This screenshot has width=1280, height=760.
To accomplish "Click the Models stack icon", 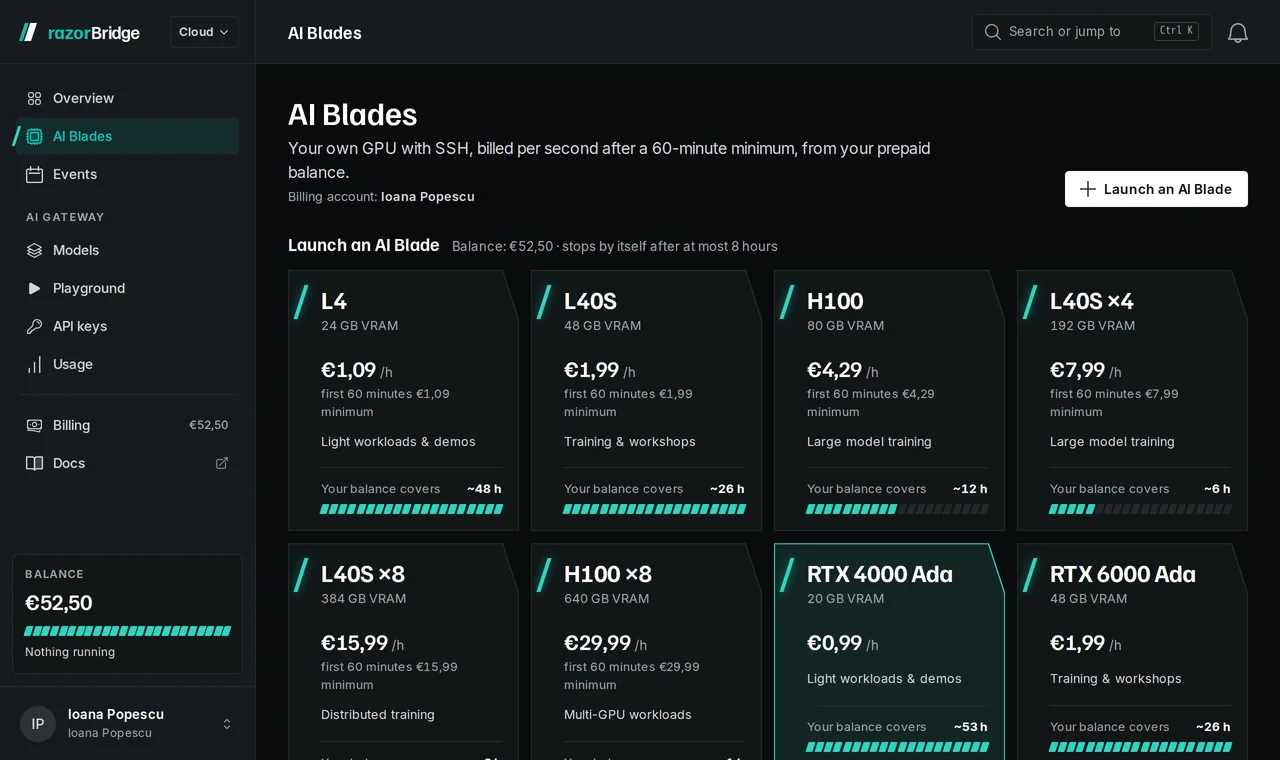I will pos(34,250).
